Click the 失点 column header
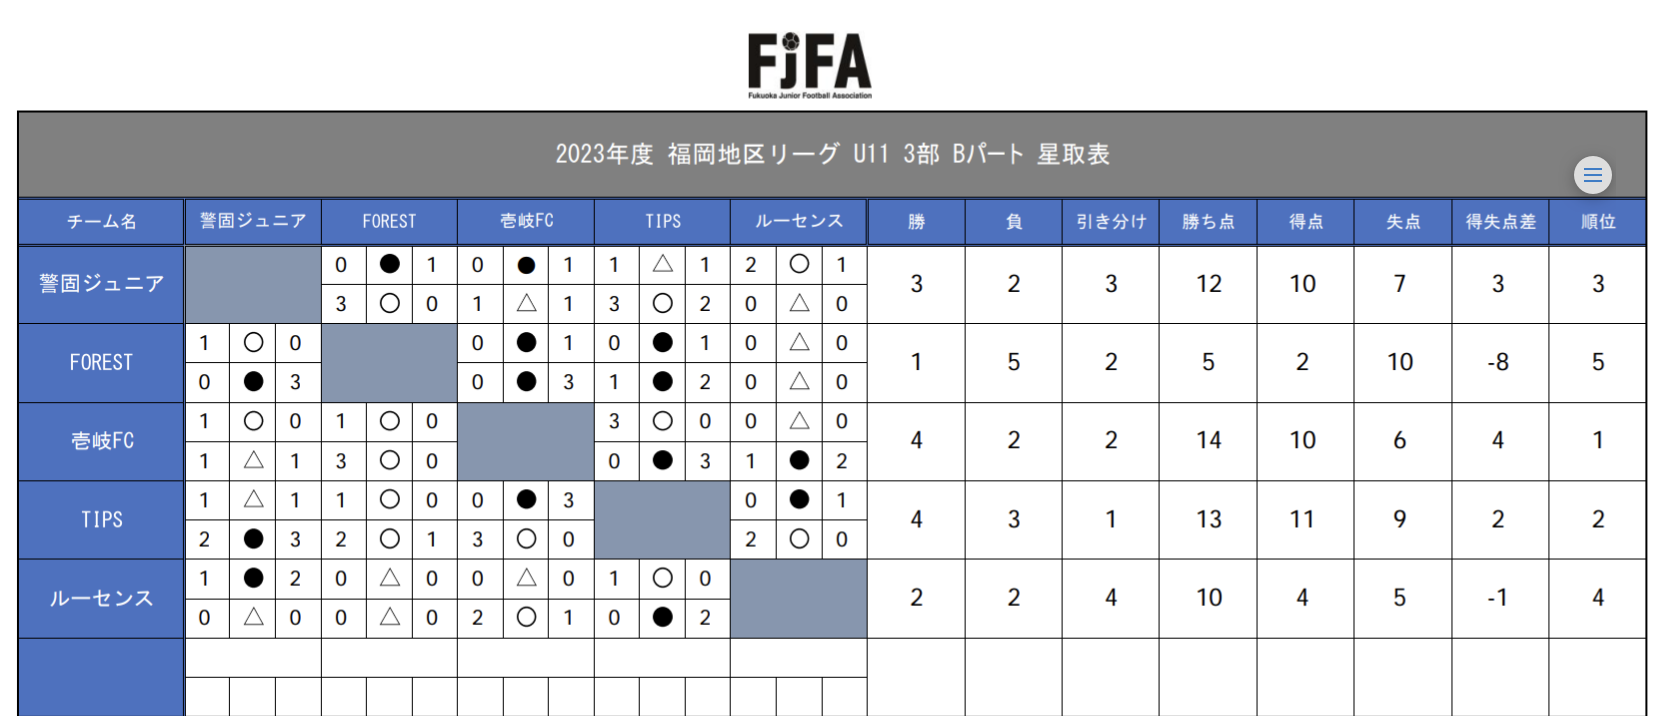Image resolution: width=1662 pixels, height=716 pixels. click(1402, 222)
